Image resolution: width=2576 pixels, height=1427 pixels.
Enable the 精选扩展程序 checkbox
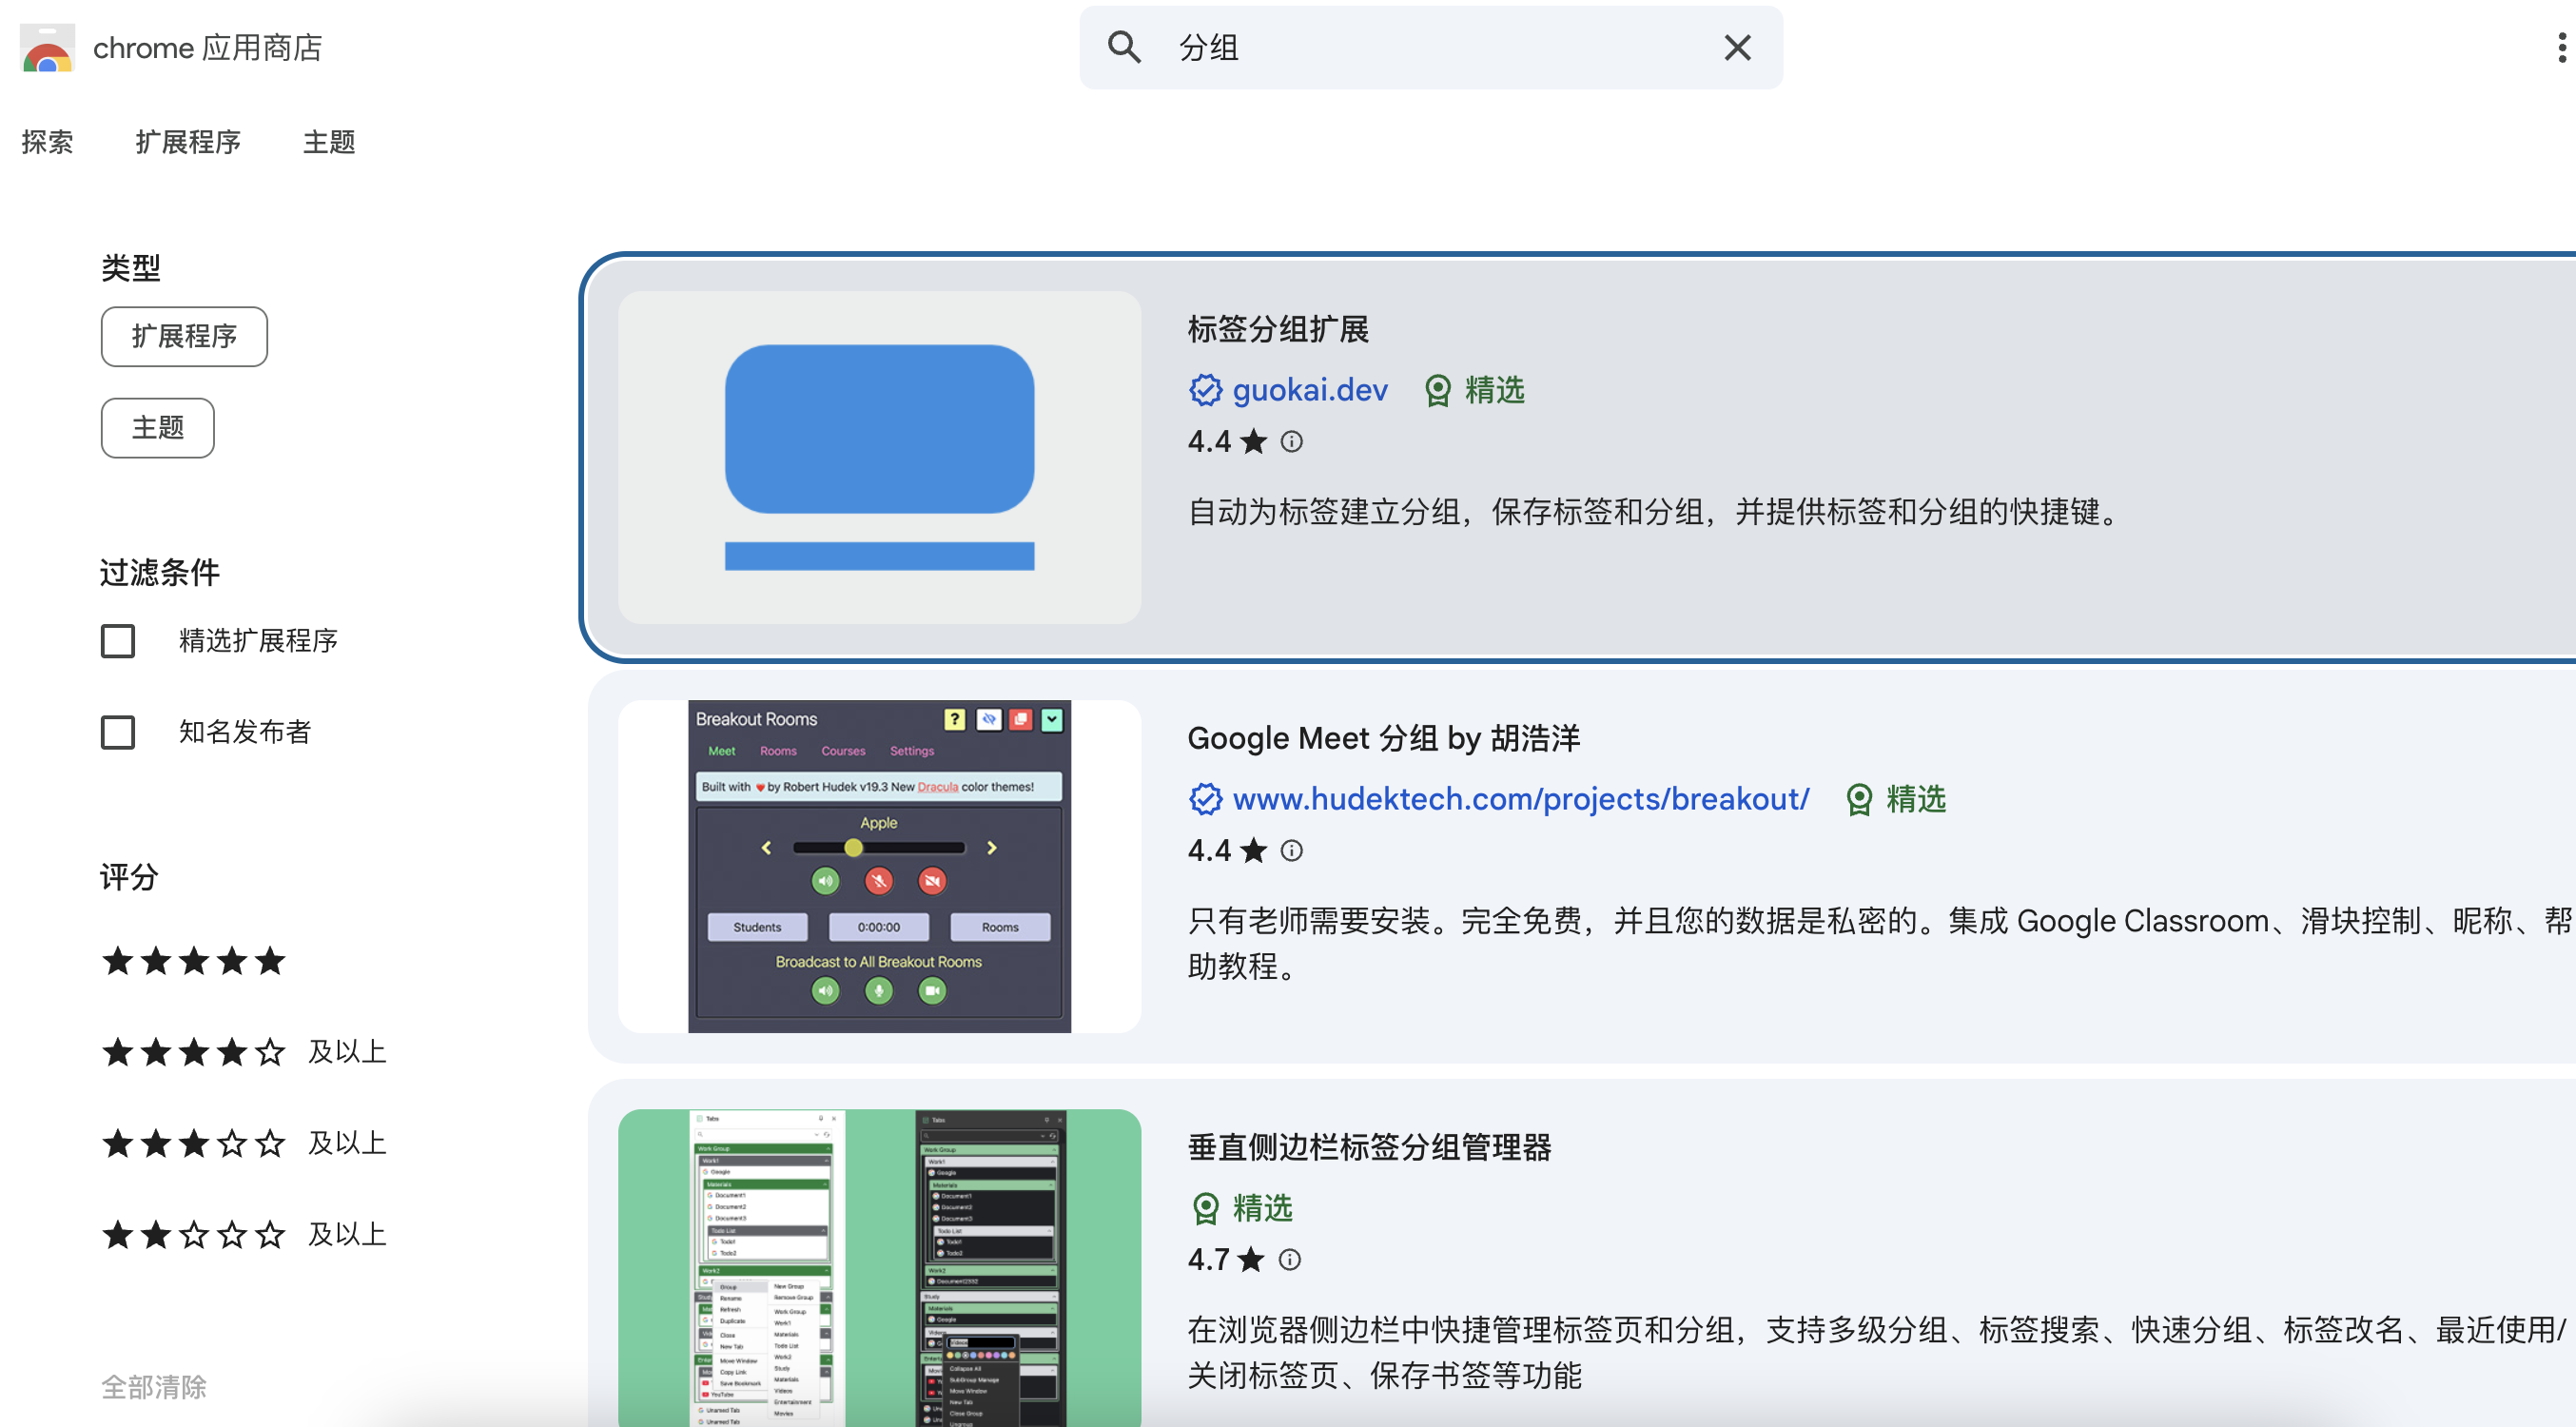coord(118,640)
